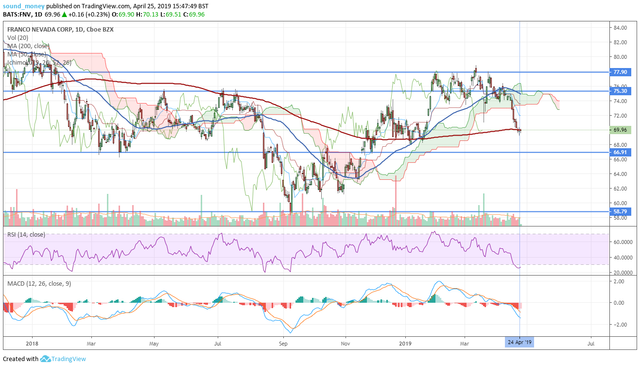The height and width of the screenshot is (367, 640).
Task: Select the Vol (20) indicator label
Action: [x=18, y=38]
